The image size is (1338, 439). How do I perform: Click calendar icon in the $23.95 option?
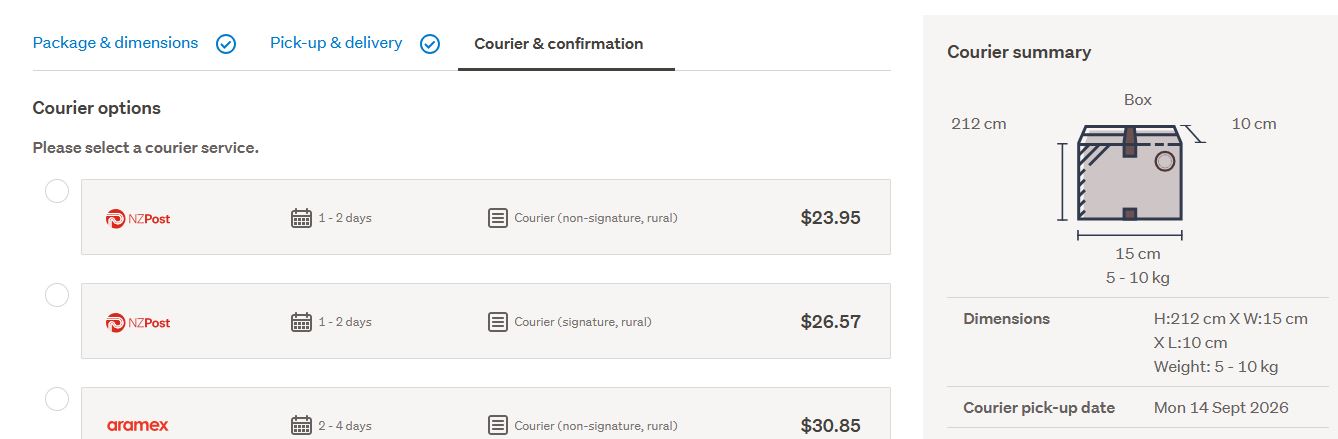pyautogui.click(x=301, y=218)
